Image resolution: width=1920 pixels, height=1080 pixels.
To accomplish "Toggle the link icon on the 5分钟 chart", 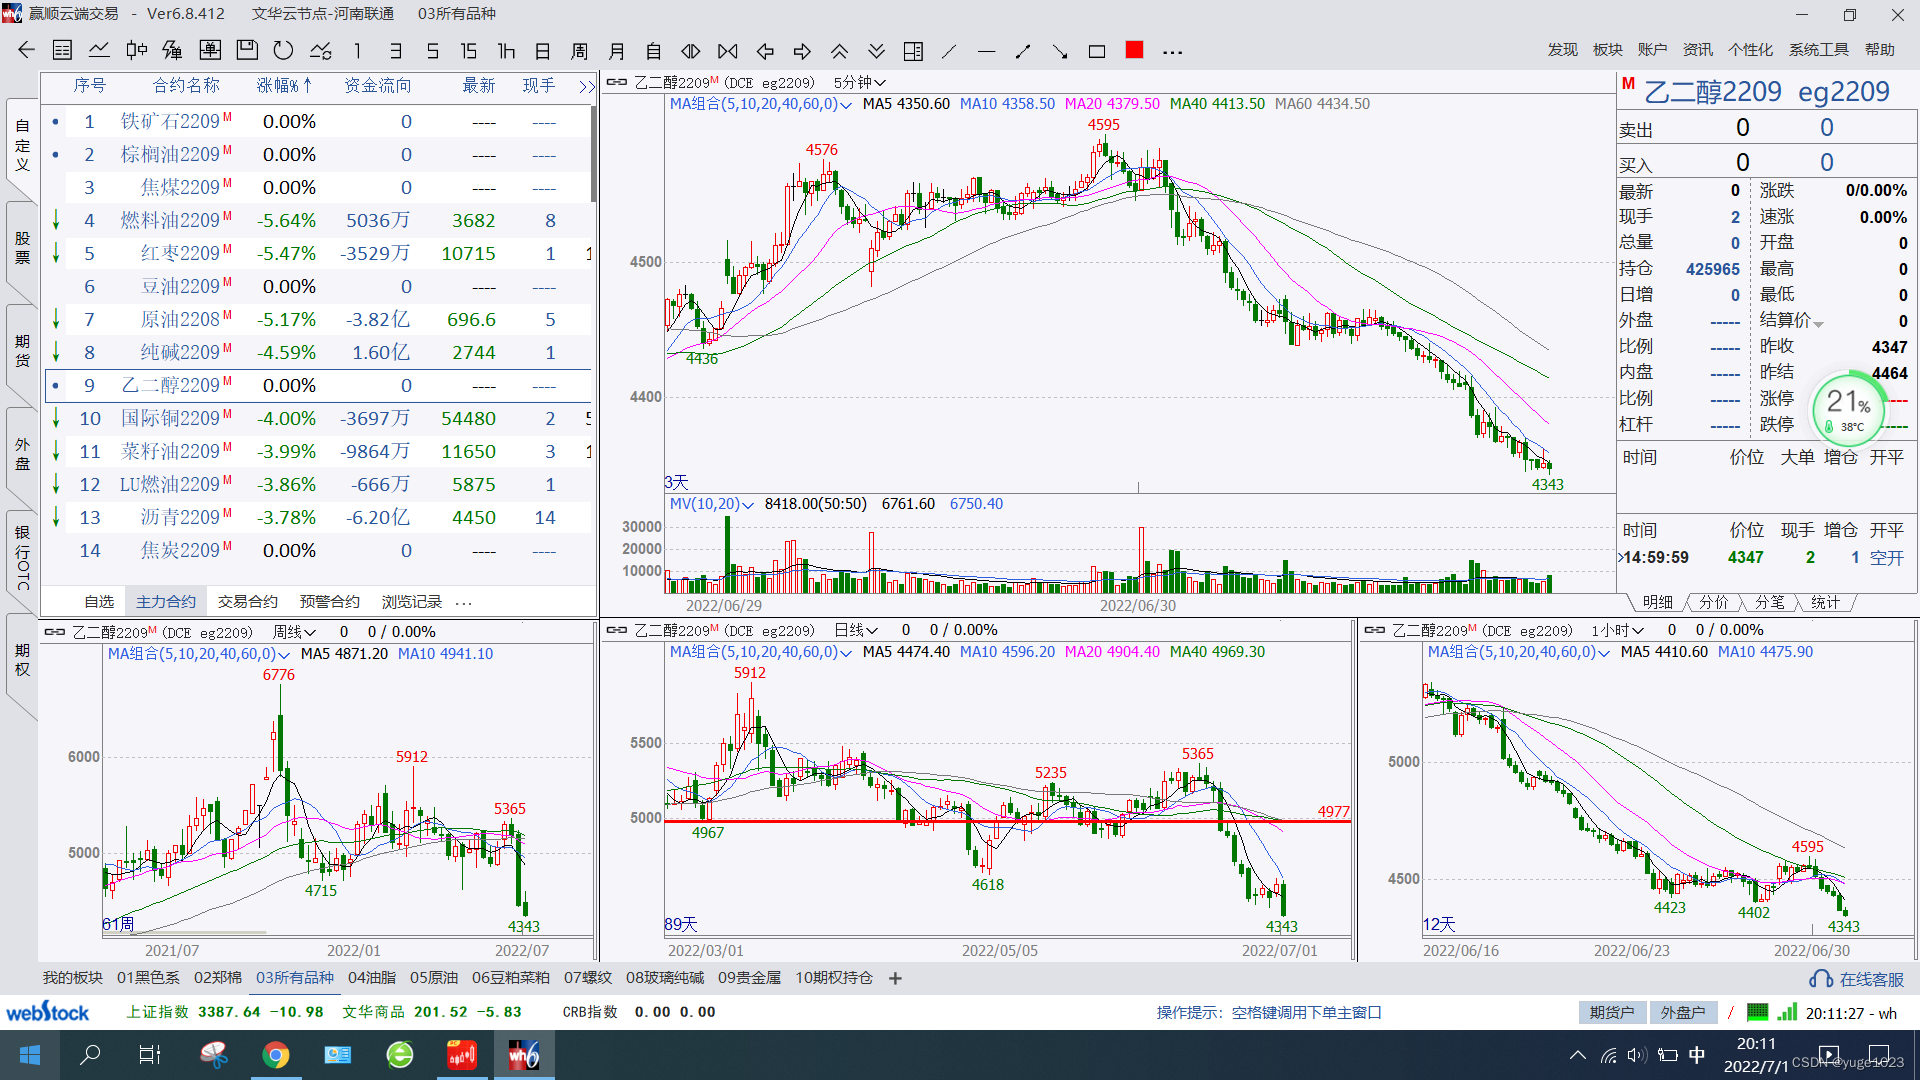I will coord(617,82).
